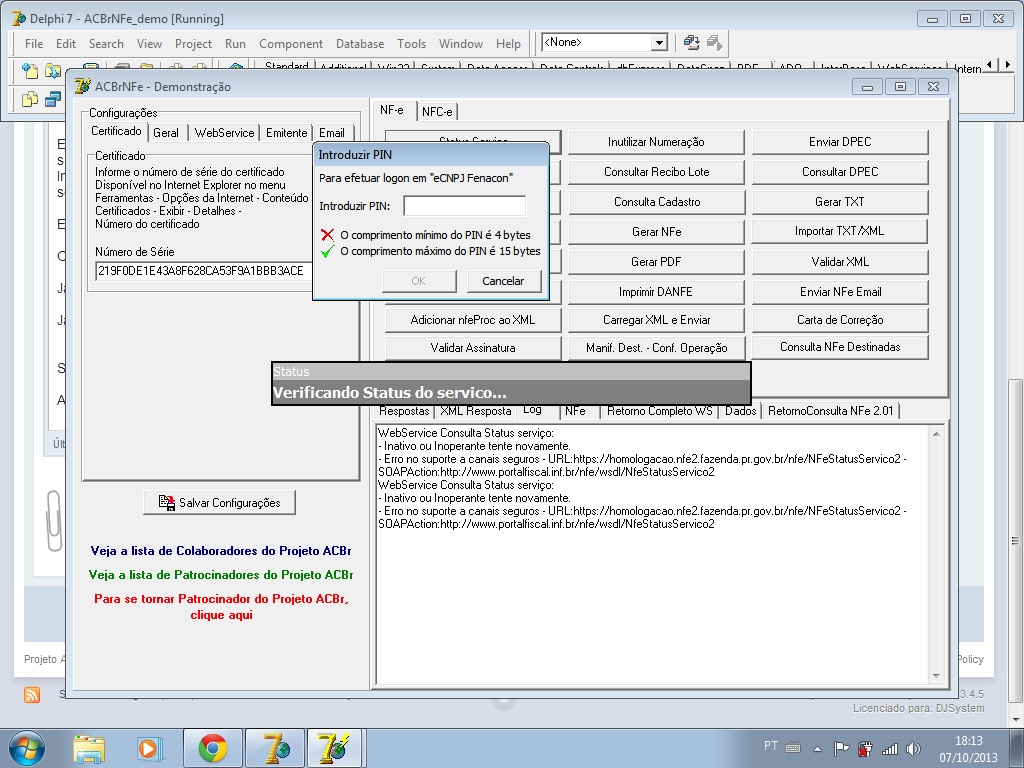Screen dimensions: 1024x768
Task: Click the RSS feed icon in the browser page
Action: [31, 695]
